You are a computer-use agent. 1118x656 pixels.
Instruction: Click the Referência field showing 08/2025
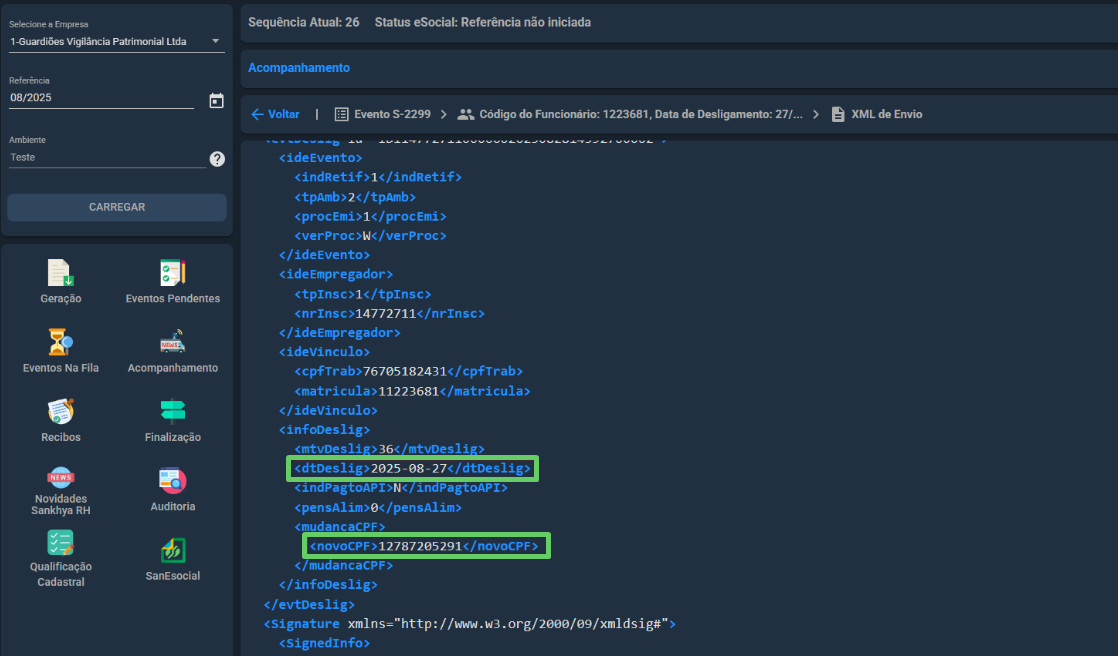coord(101,98)
